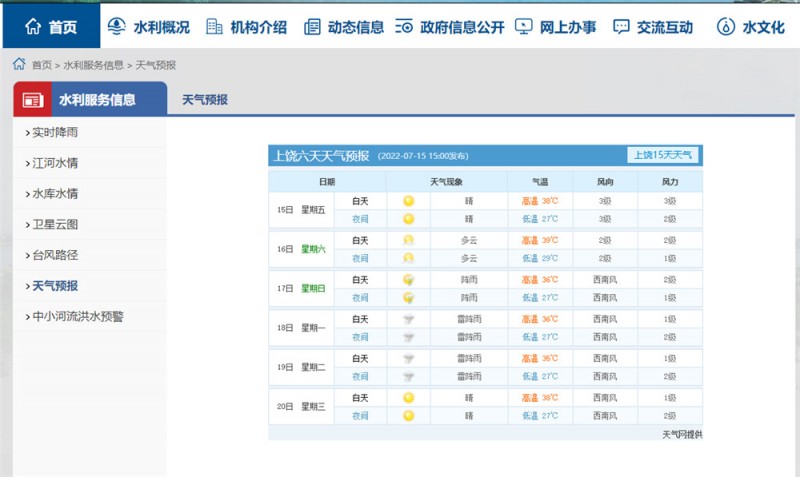The height and width of the screenshot is (477, 800).
Task: Click the 网上办事 monitor icon
Action: (523, 27)
